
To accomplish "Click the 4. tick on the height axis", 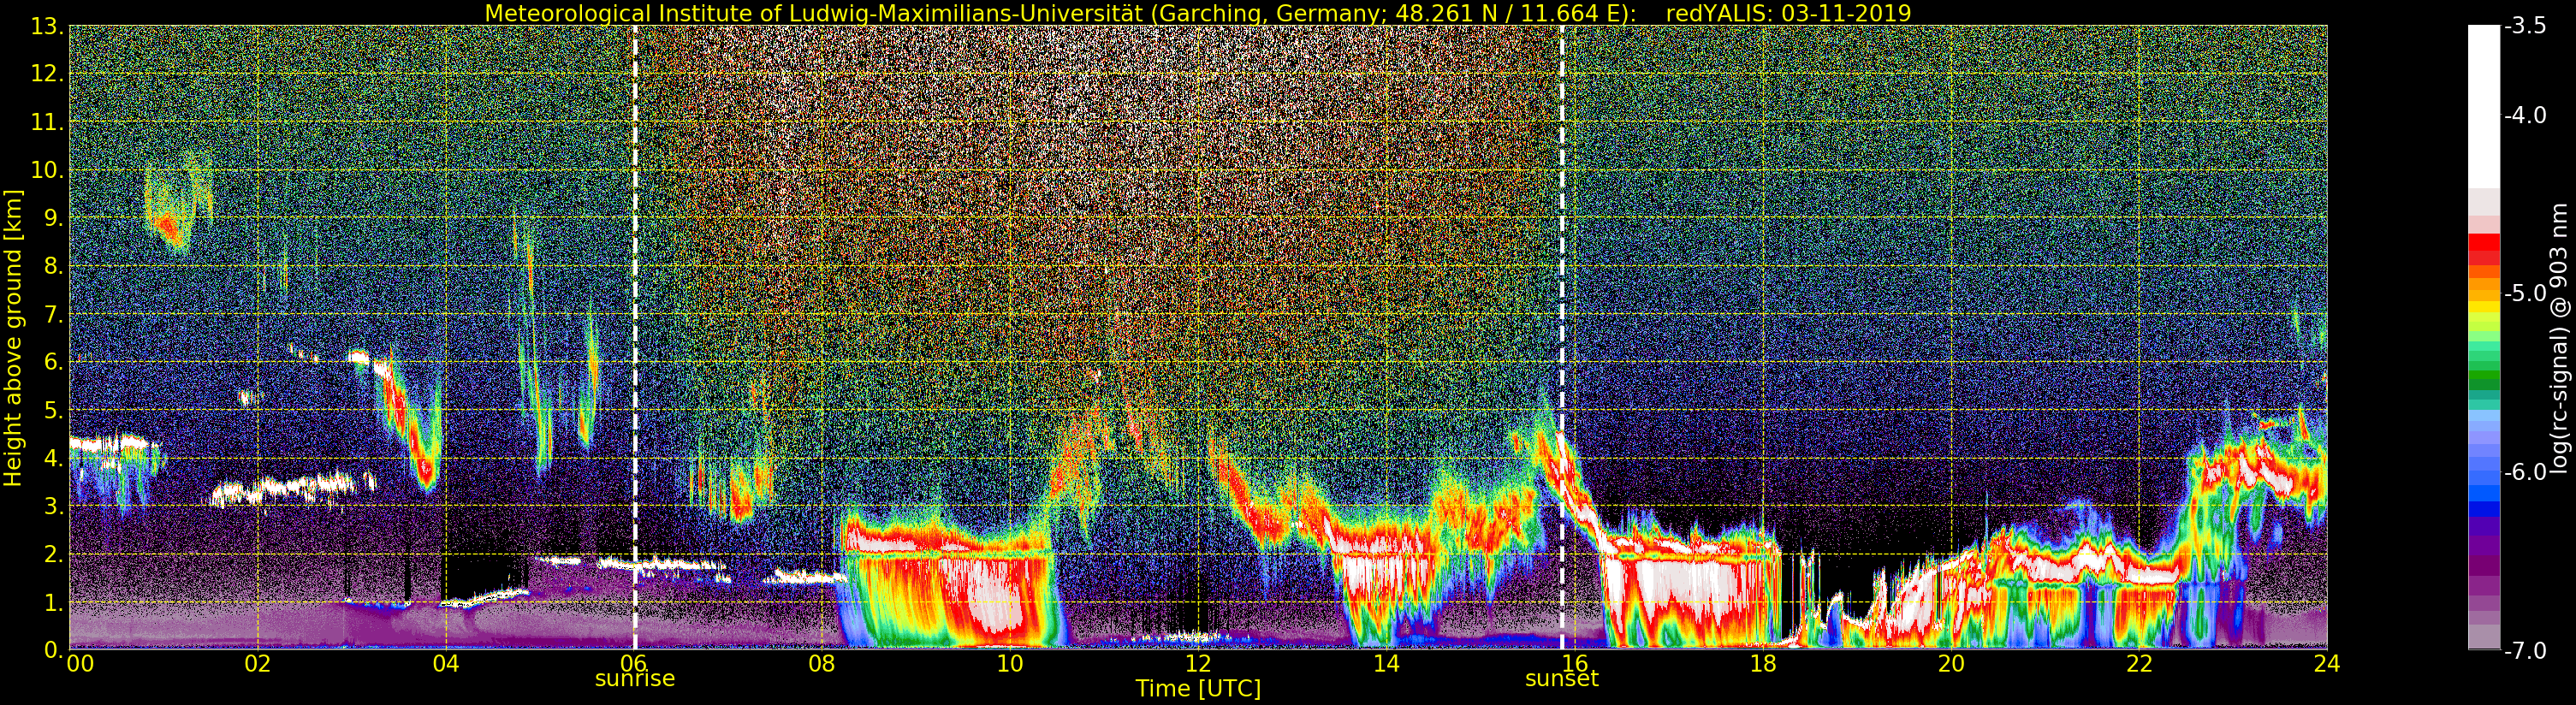I will (x=54, y=458).
